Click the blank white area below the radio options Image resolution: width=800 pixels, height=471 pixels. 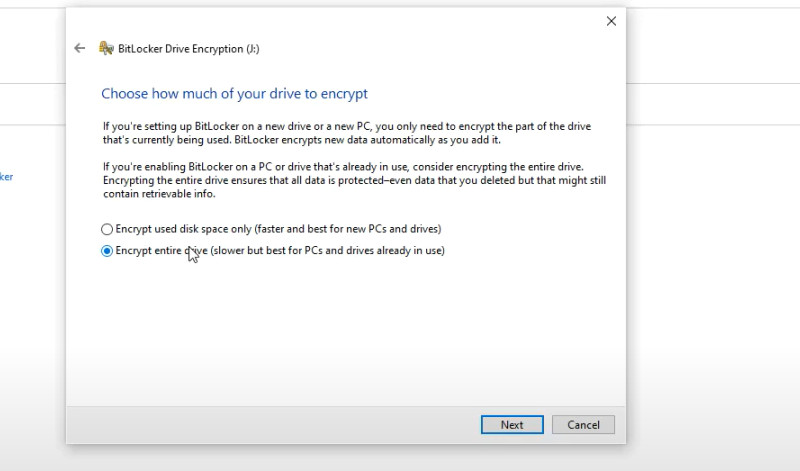[x=346, y=332]
